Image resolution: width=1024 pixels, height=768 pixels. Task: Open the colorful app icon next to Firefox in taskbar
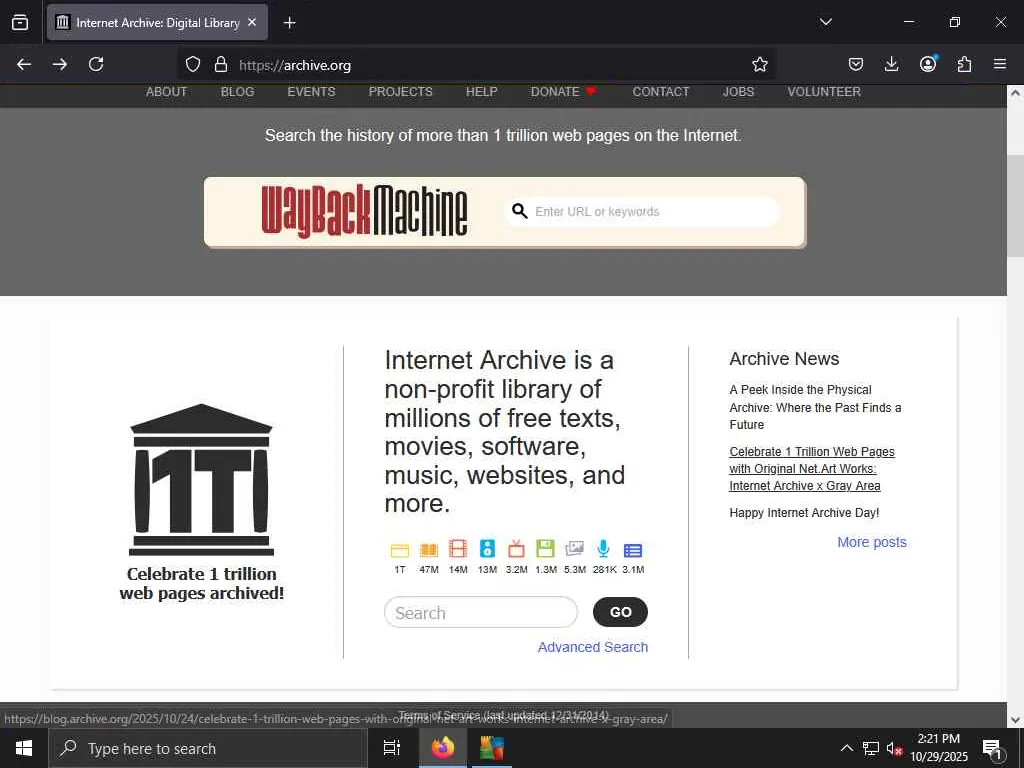point(492,748)
